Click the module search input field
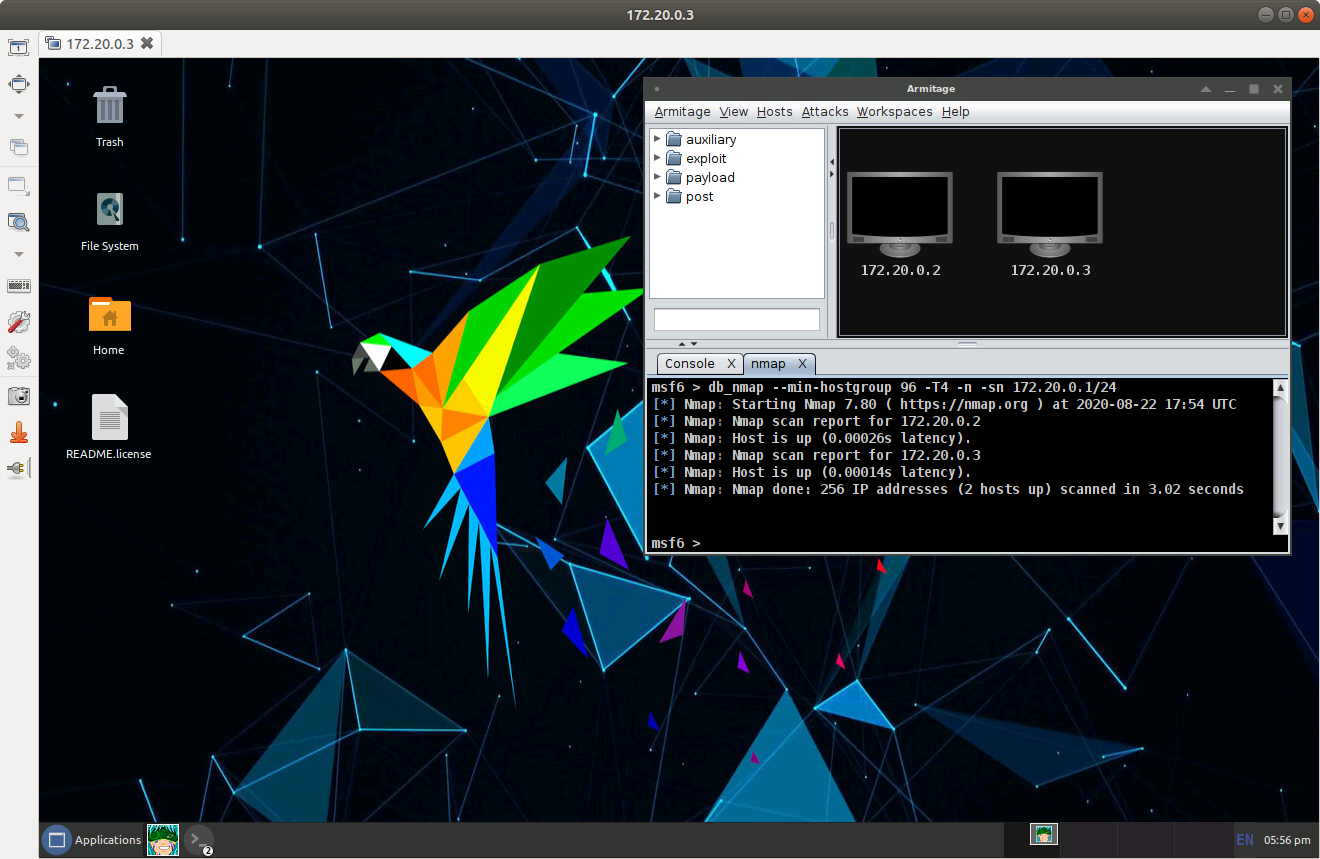1320x859 pixels. [737, 320]
